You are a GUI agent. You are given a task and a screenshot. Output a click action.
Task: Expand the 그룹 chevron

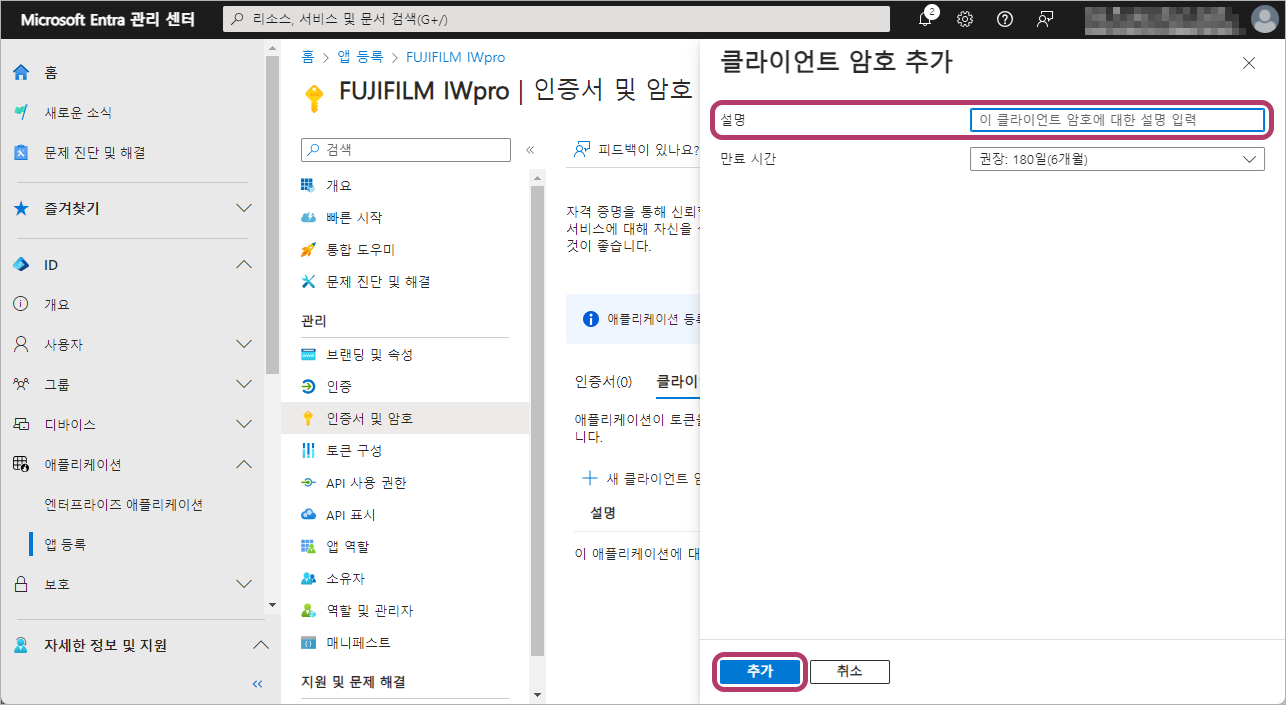click(243, 384)
